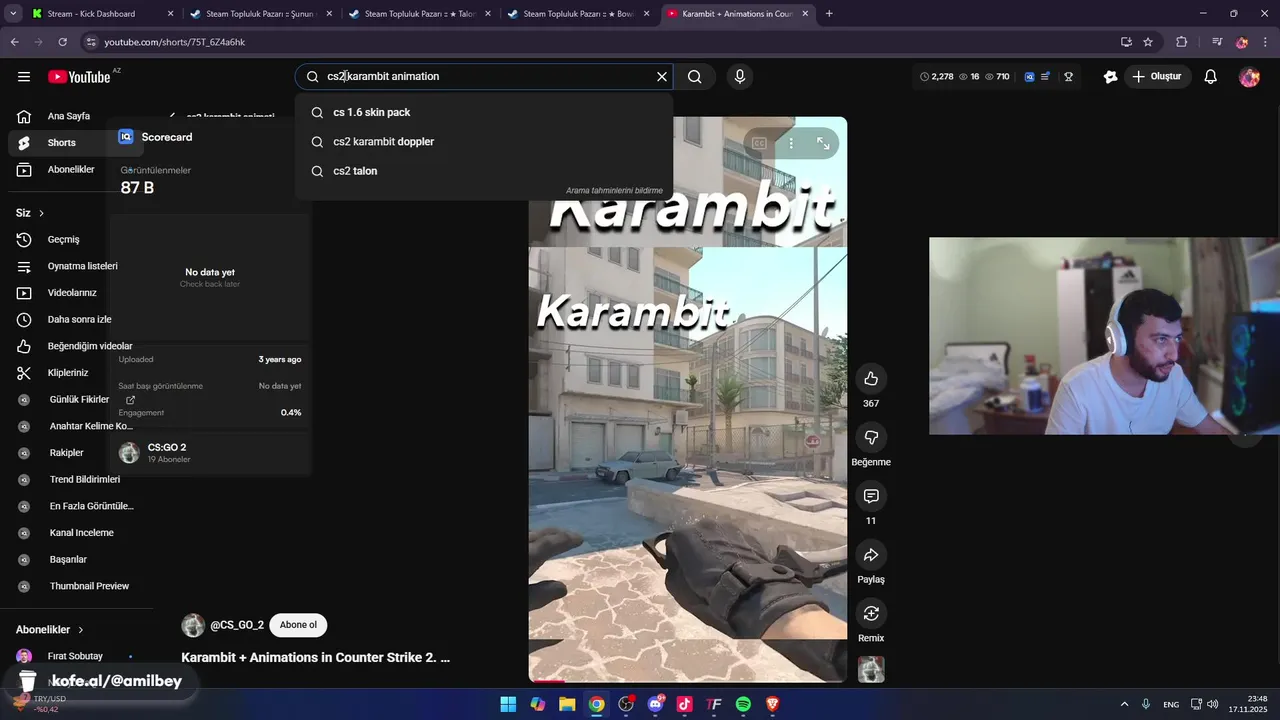Switch to the Stream - Kick Dashboard tab

pos(100,14)
